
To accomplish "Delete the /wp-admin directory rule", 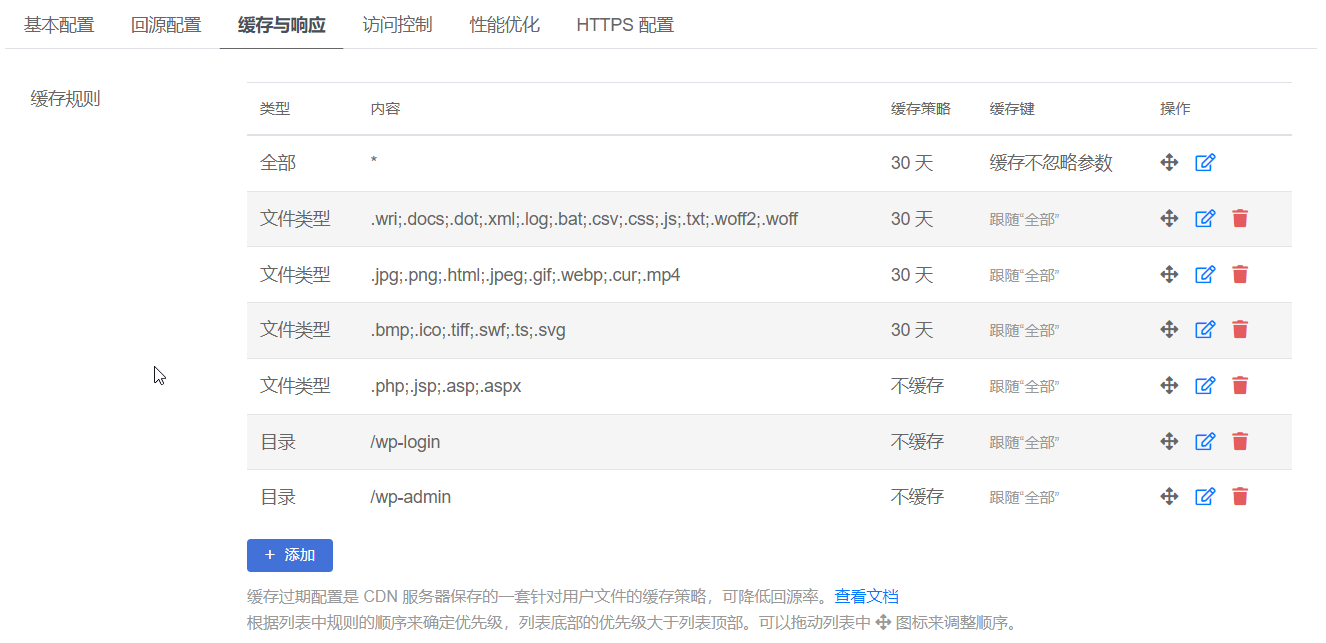I will 1240,497.
